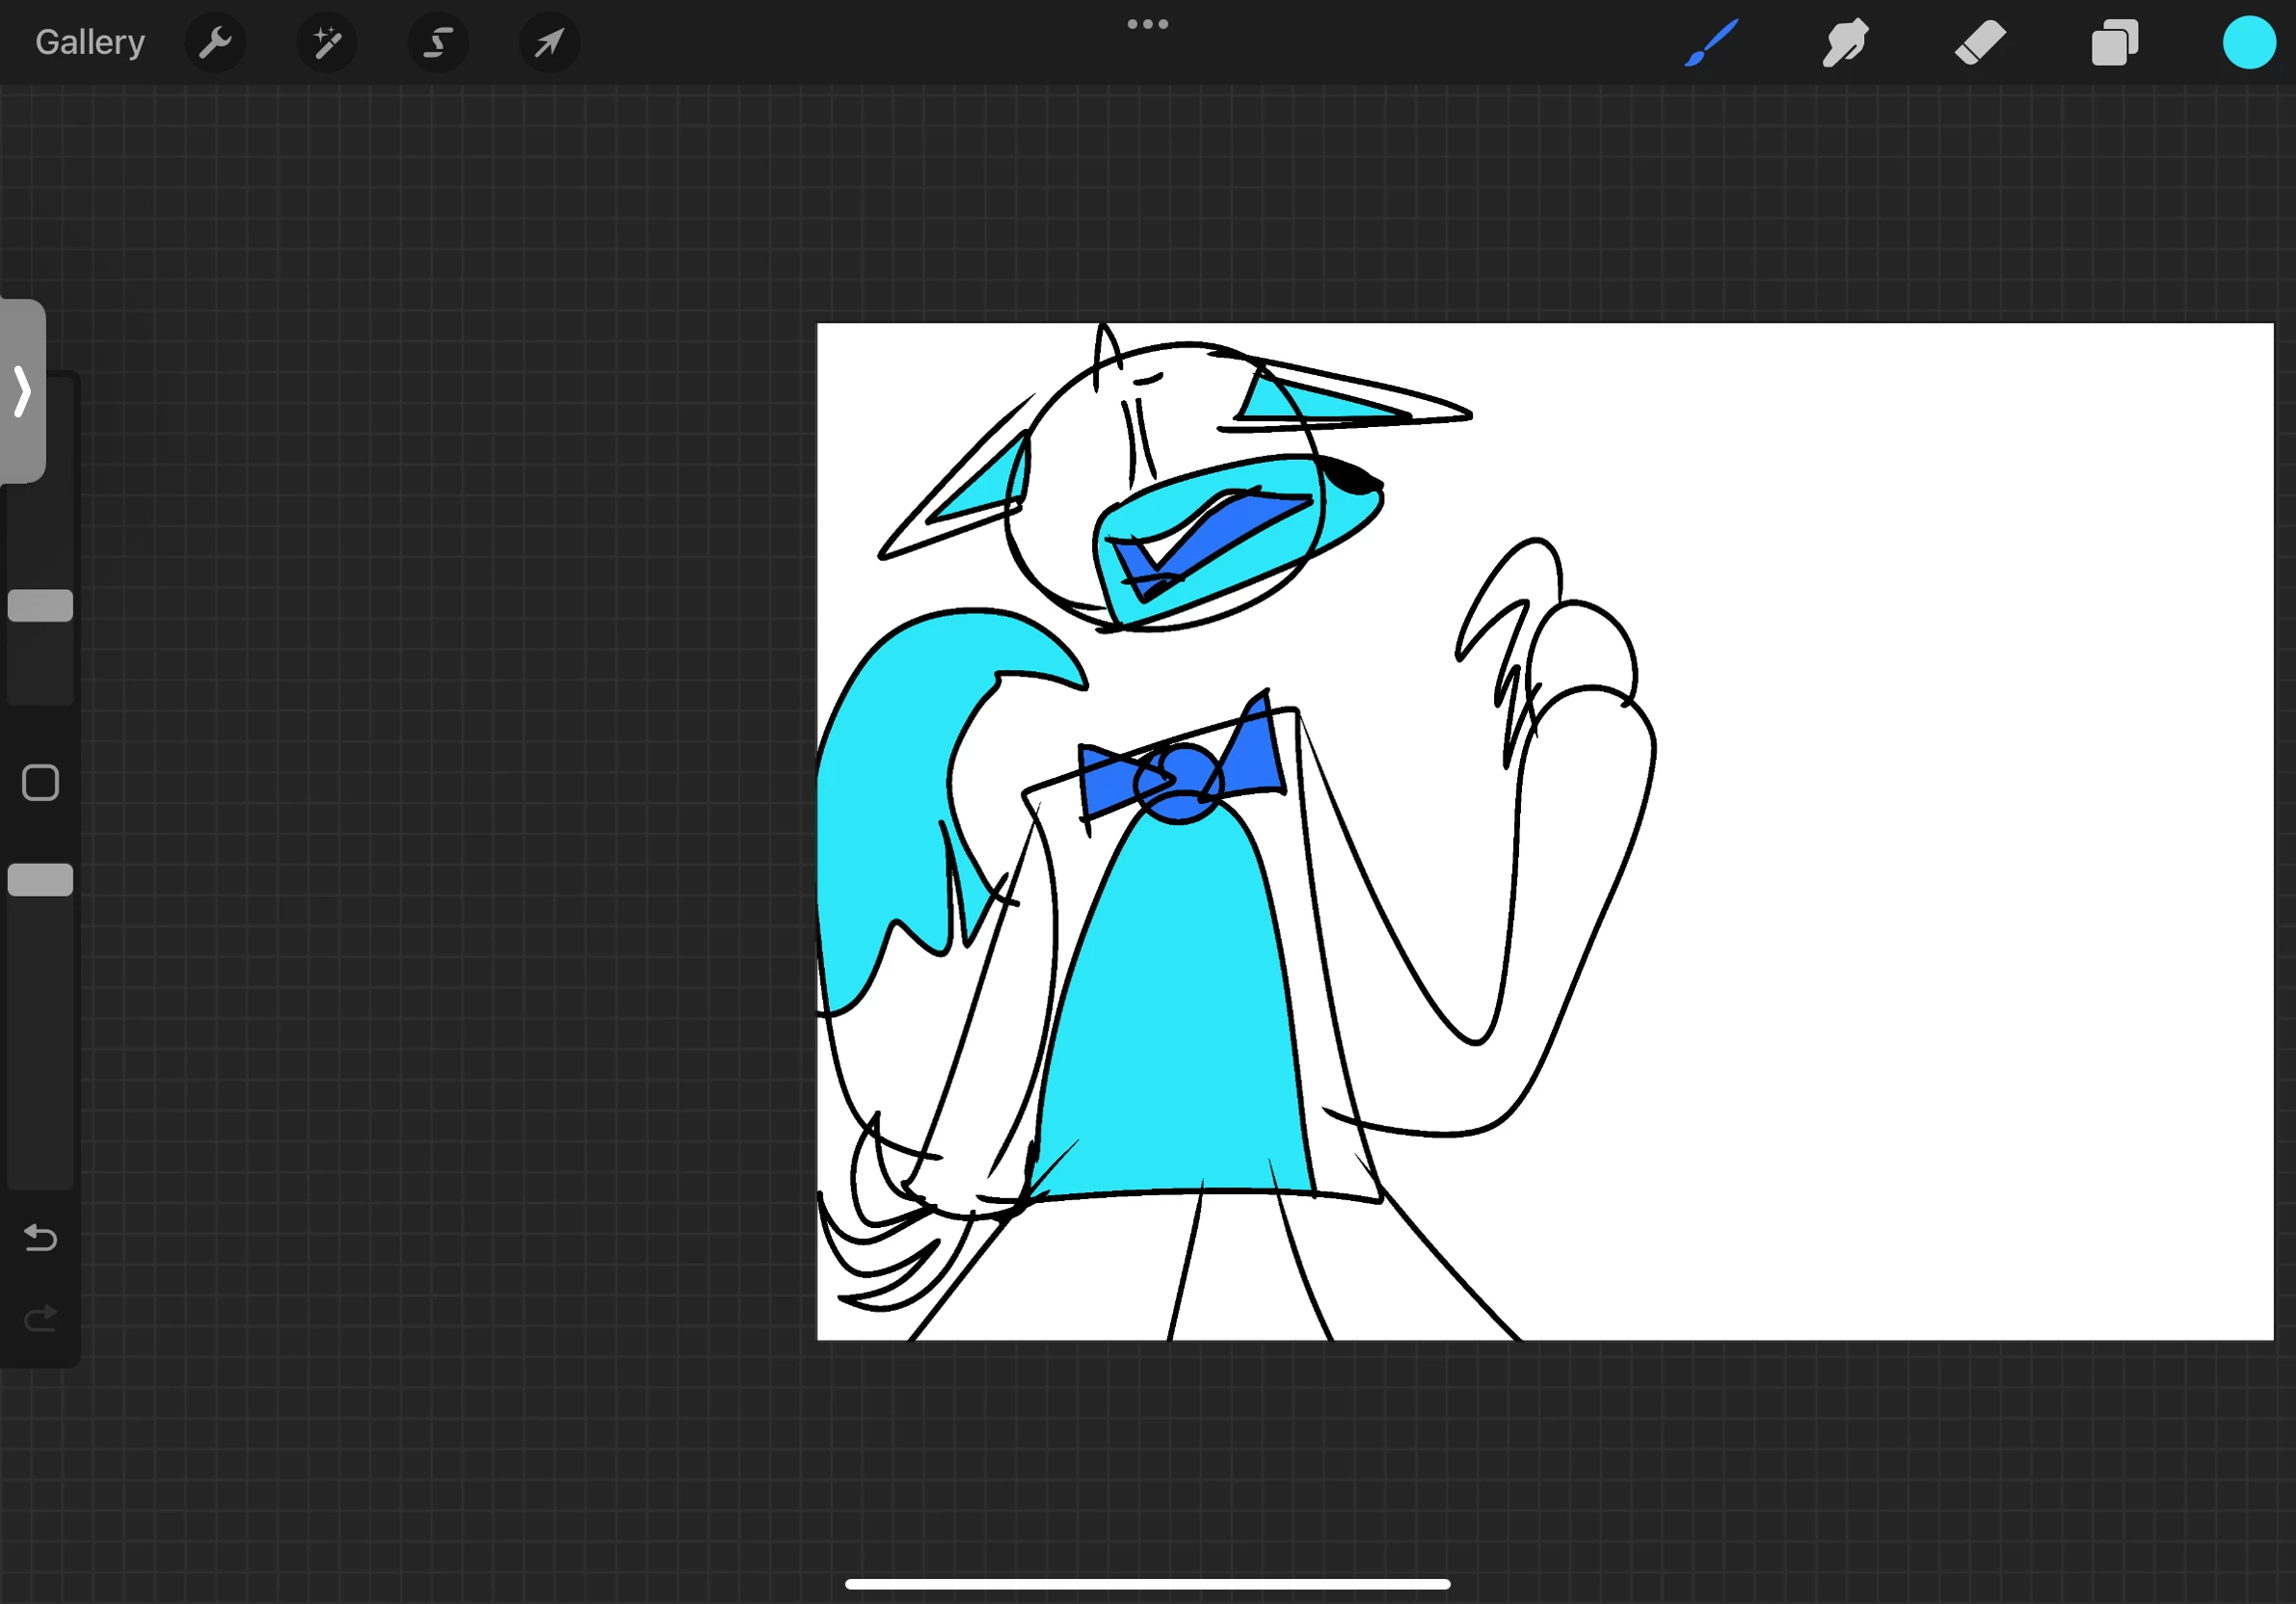Open the Adjustments magic wand menu
This screenshot has width=2296, height=1604.
tap(327, 43)
